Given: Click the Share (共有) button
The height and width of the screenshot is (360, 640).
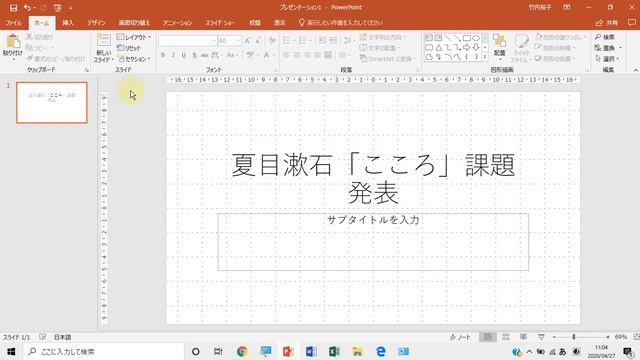Looking at the screenshot, I should (x=607, y=23).
